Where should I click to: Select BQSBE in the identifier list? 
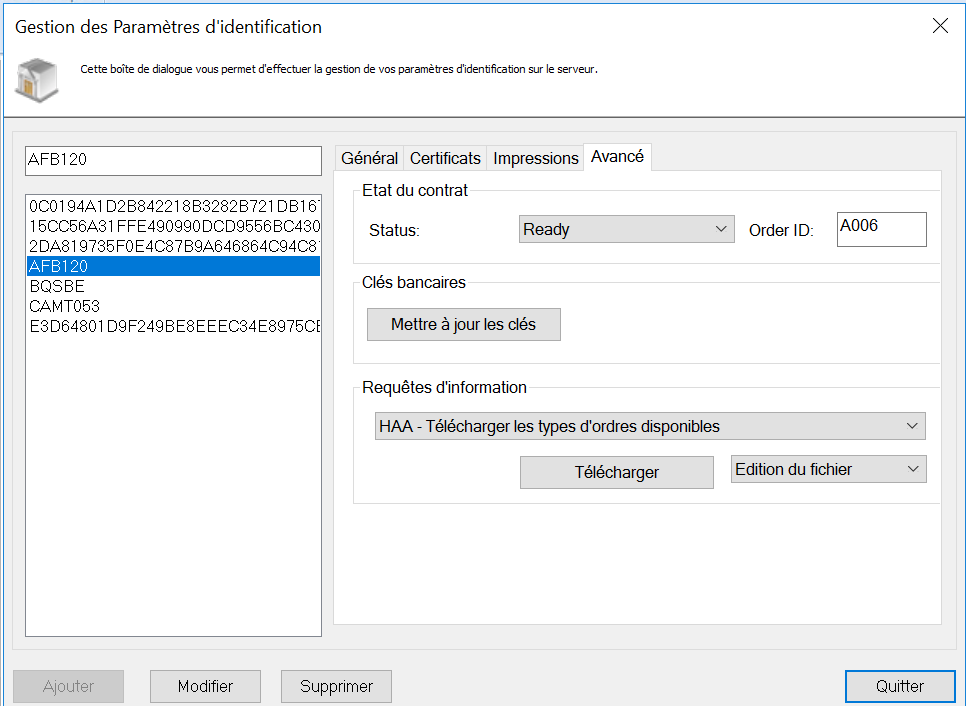pyautogui.click(x=58, y=286)
